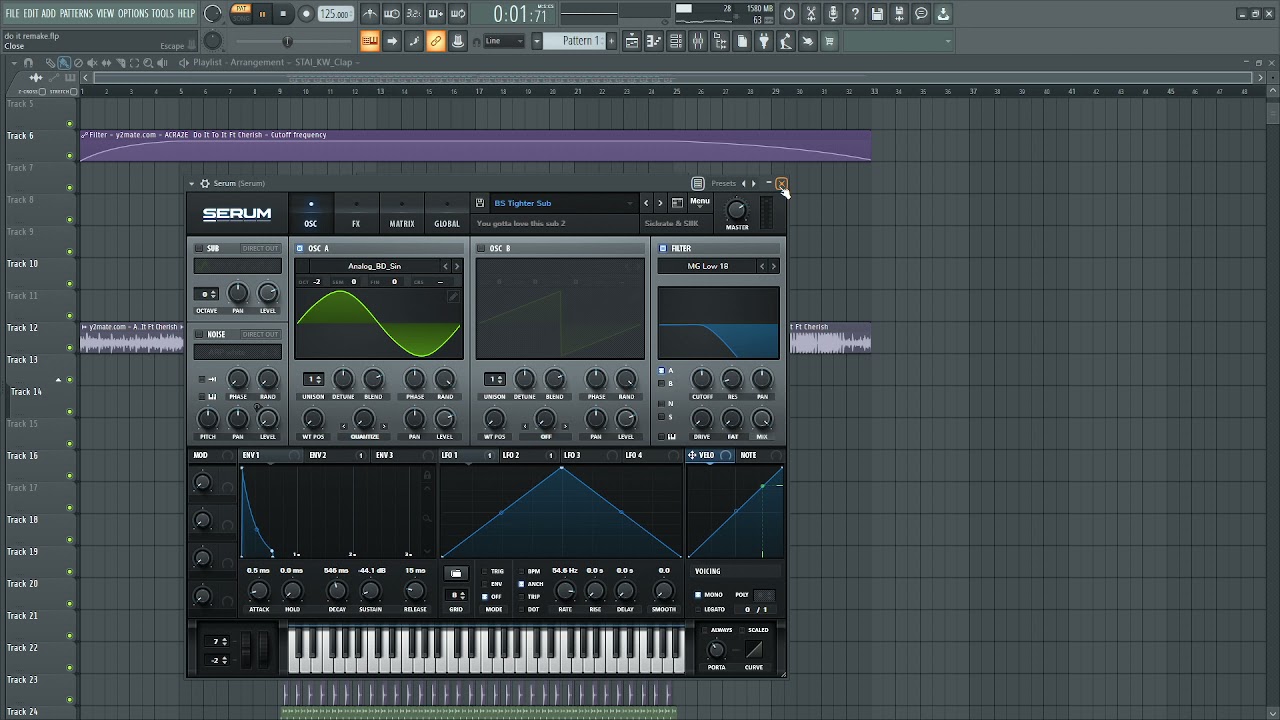Enable the NOISE oscillator checkbox

click(x=199, y=334)
